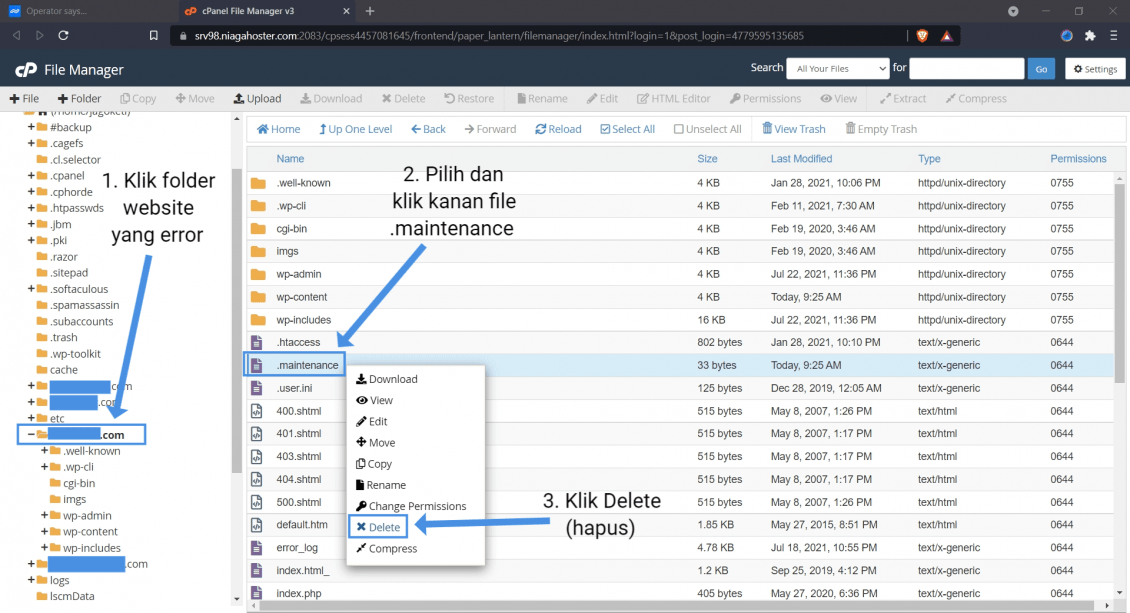Open the All Your Files search dropdown
The image size is (1130, 613).
point(837,68)
